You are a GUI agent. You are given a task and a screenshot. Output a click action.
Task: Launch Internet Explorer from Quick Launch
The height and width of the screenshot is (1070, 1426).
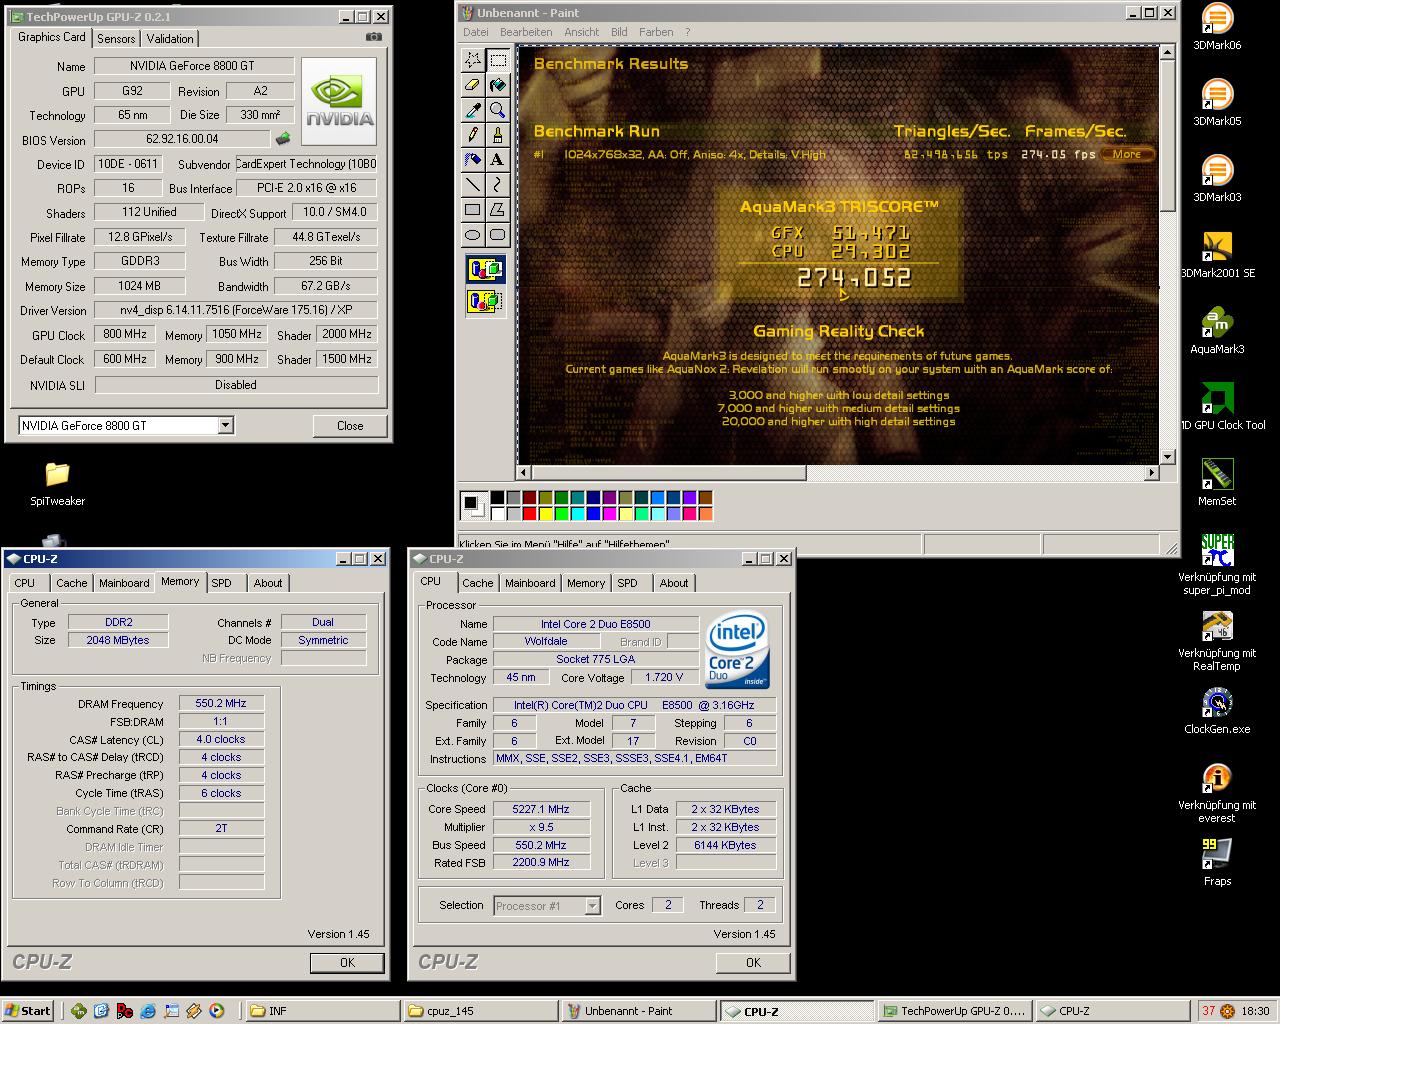coord(147,1011)
